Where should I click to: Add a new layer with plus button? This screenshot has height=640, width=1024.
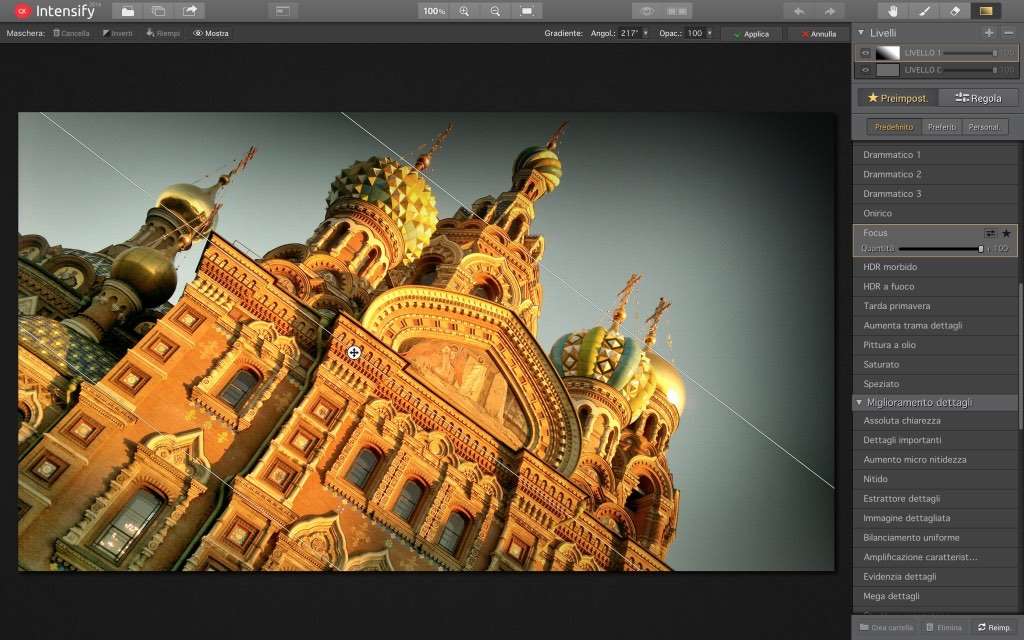point(989,33)
